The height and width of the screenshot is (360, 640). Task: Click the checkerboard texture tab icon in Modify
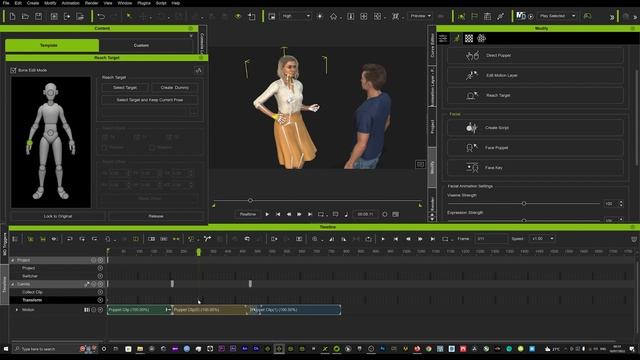(x=469, y=38)
